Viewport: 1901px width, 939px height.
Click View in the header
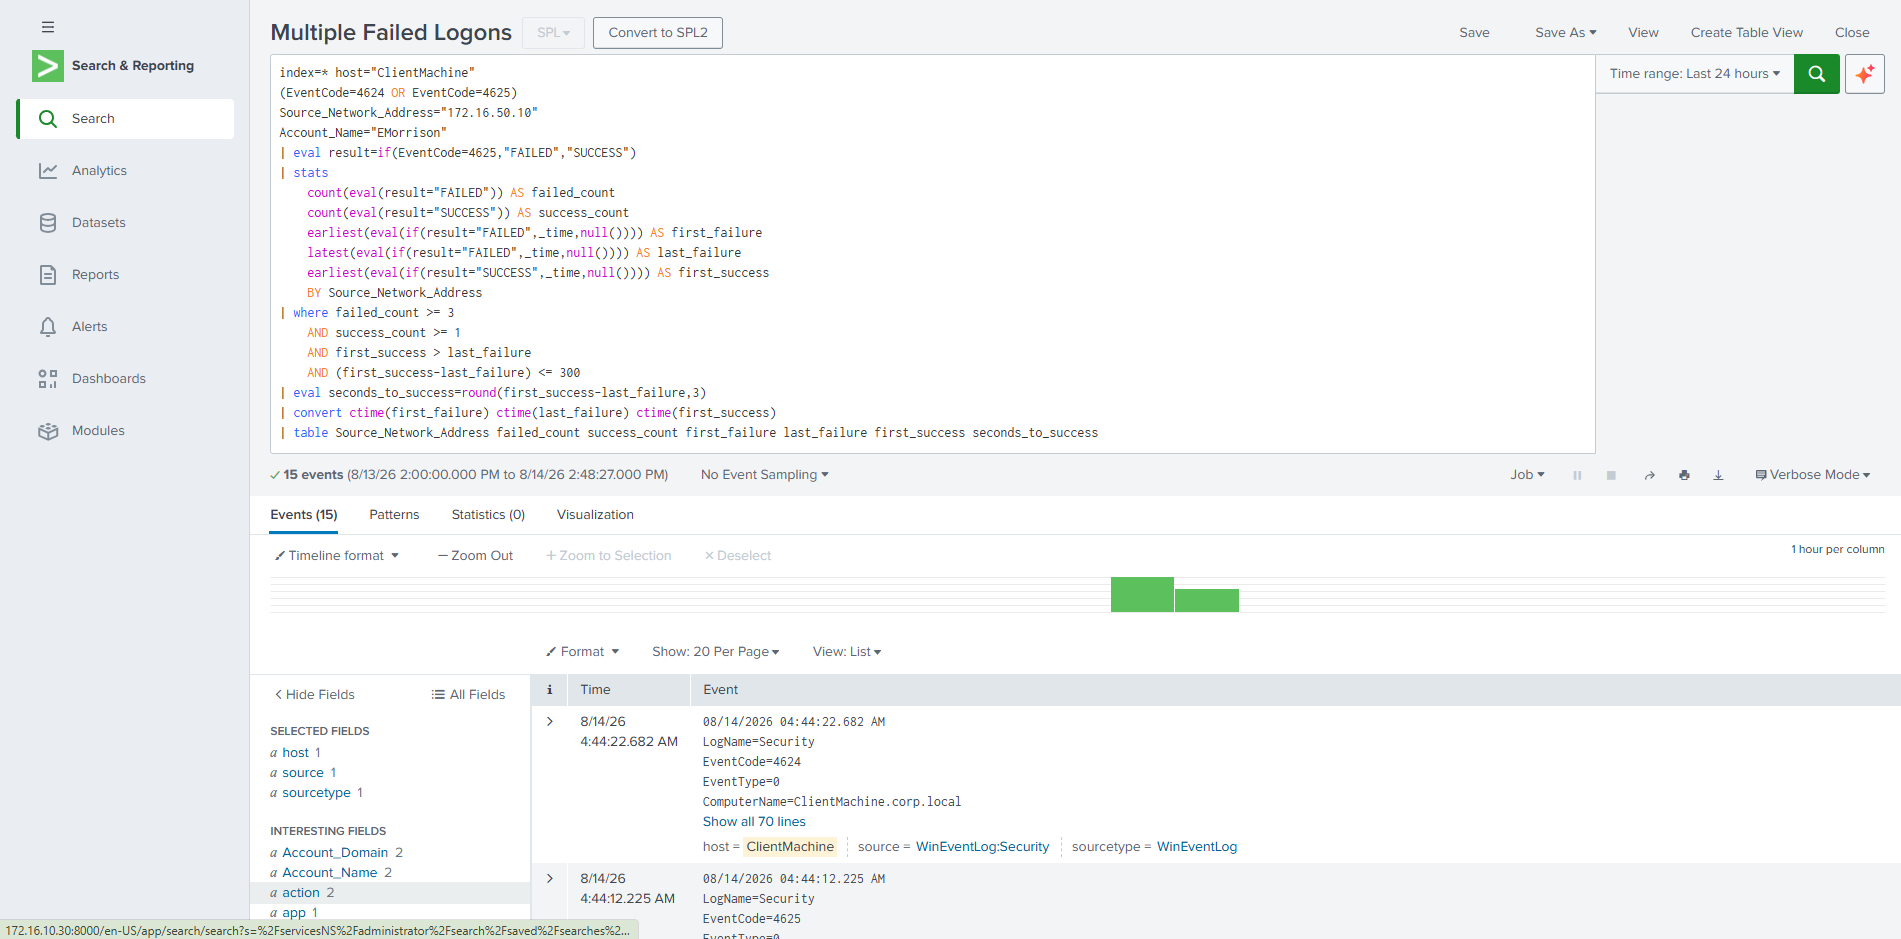click(x=1643, y=33)
